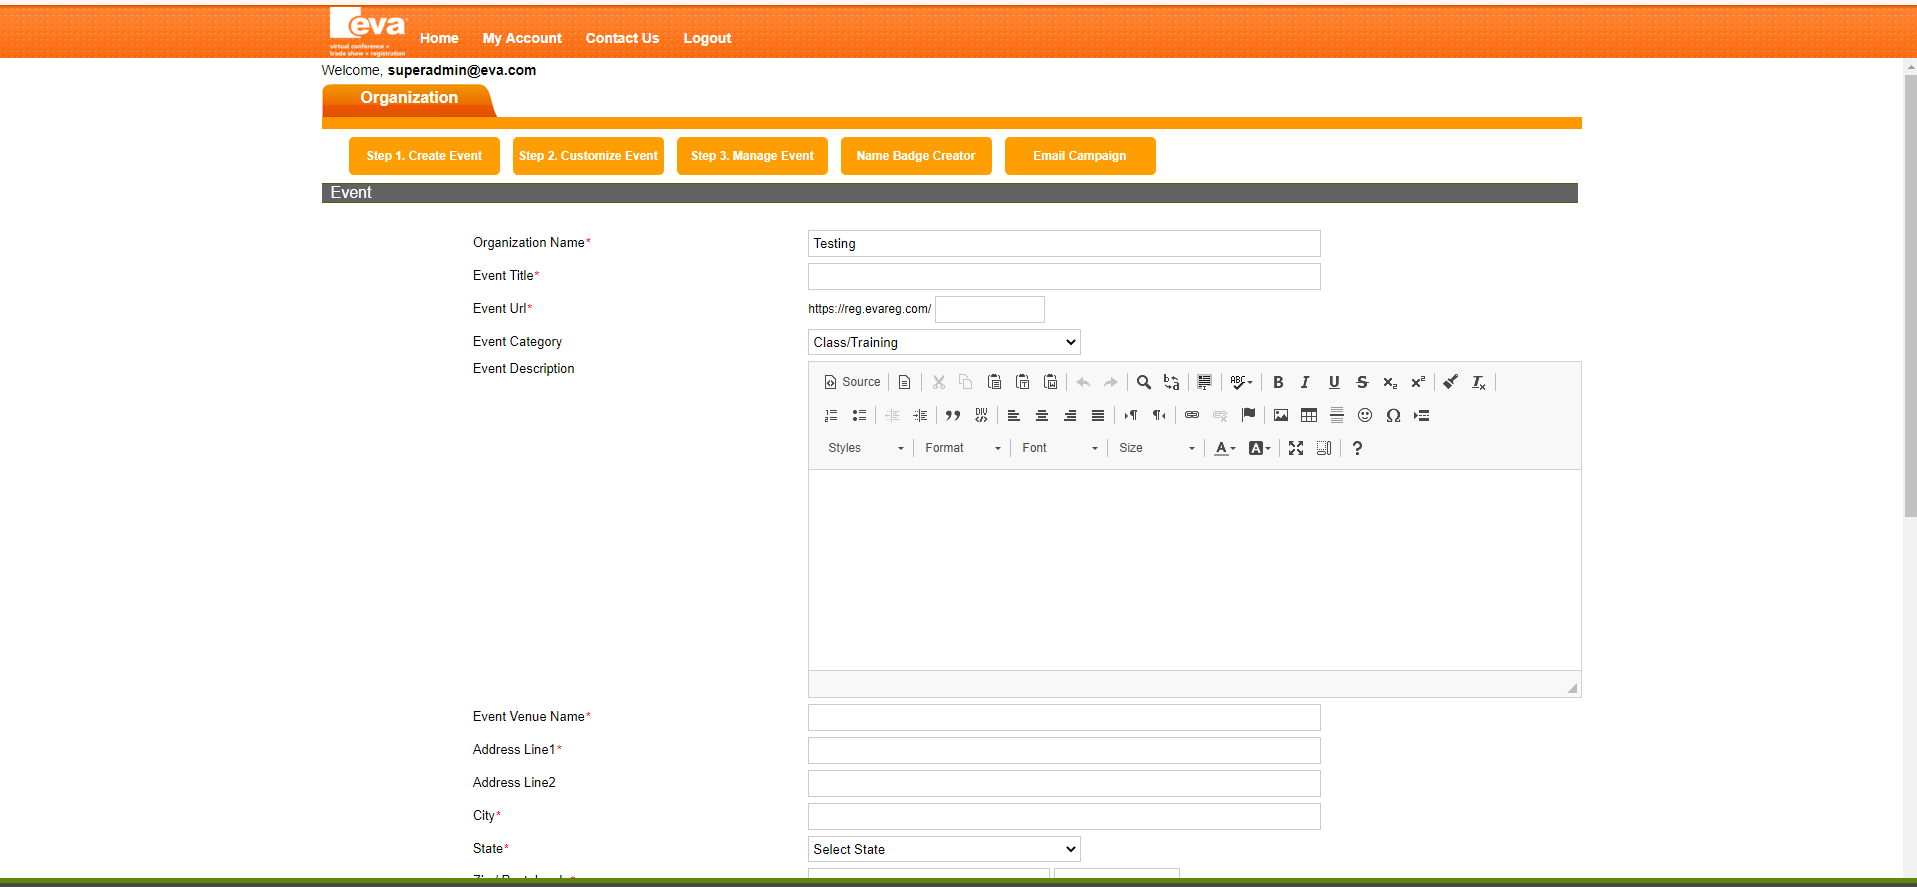
Task: Toggle Superscript formatting
Action: (1418, 382)
